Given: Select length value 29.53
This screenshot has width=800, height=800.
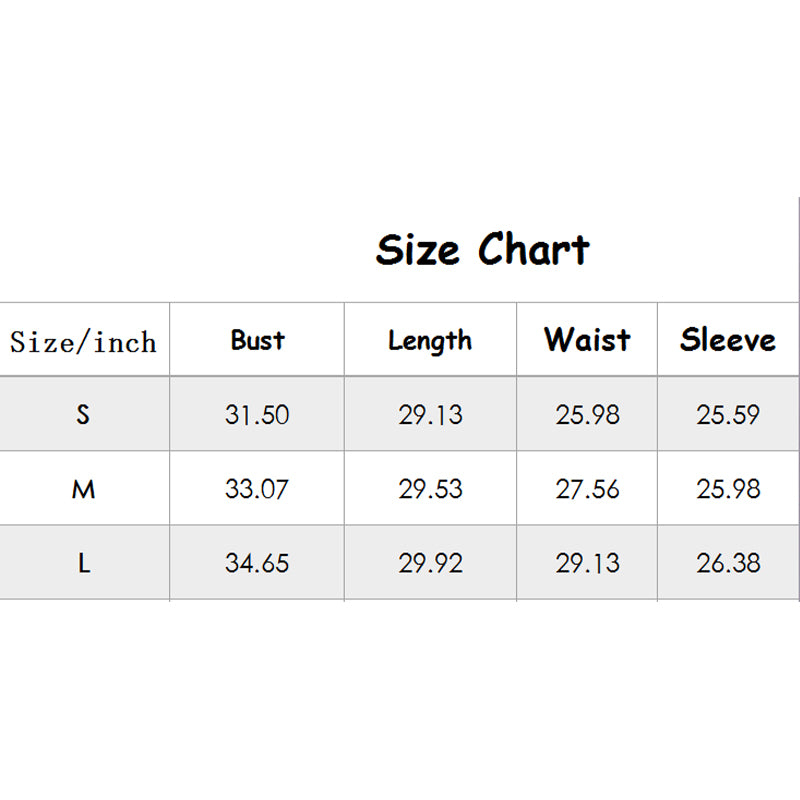Looking at the screenshot, I should pyautogui.click(x=430, y=489).
